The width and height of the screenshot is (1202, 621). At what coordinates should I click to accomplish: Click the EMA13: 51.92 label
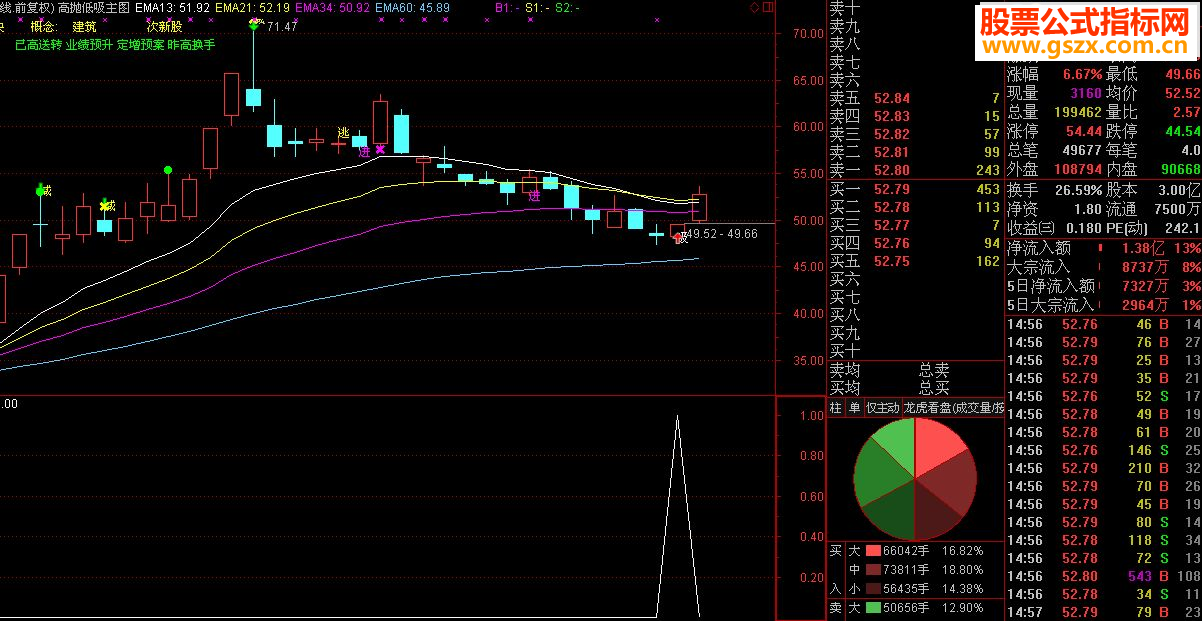[x=172, y=7]
